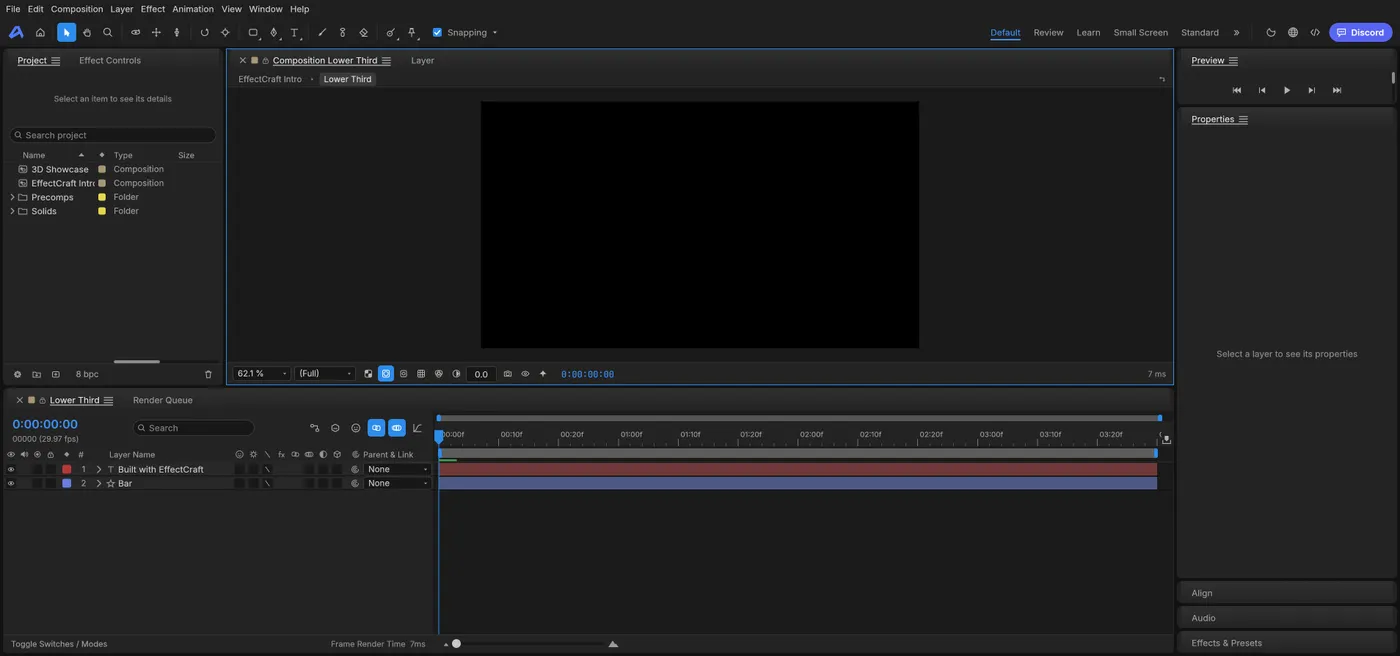Toggle the viewer eye show-controls icon

coord(525,374)
